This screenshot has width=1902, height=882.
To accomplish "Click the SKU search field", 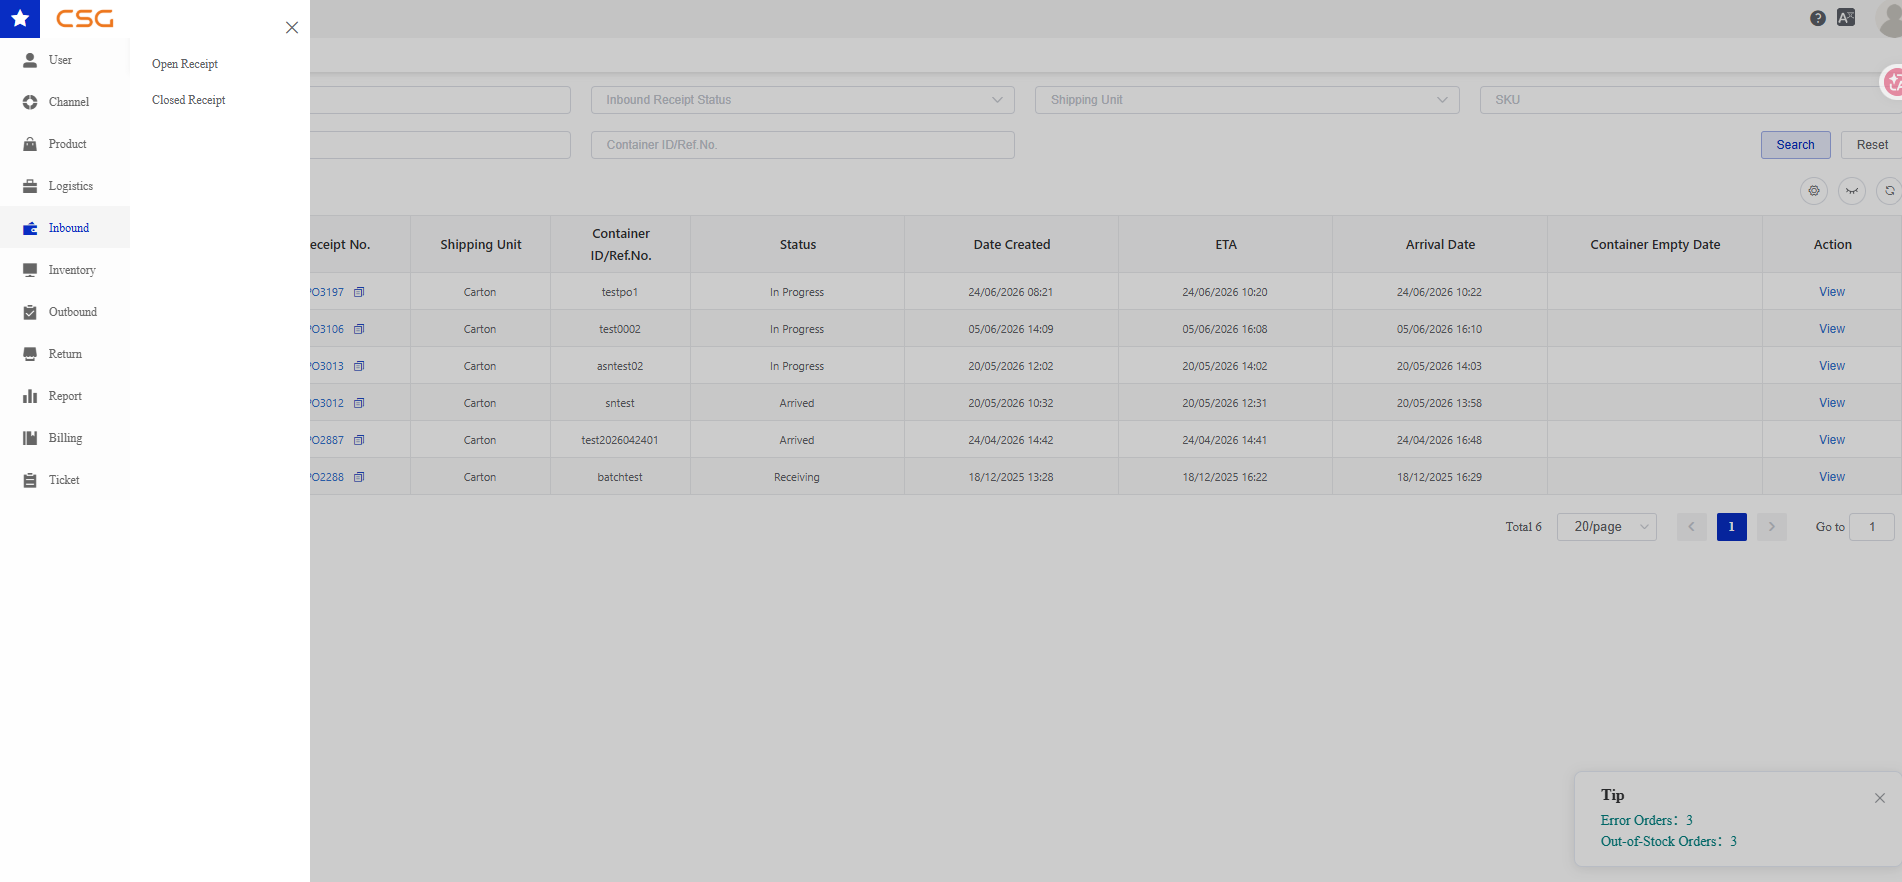I will (x=1690, y=100).
